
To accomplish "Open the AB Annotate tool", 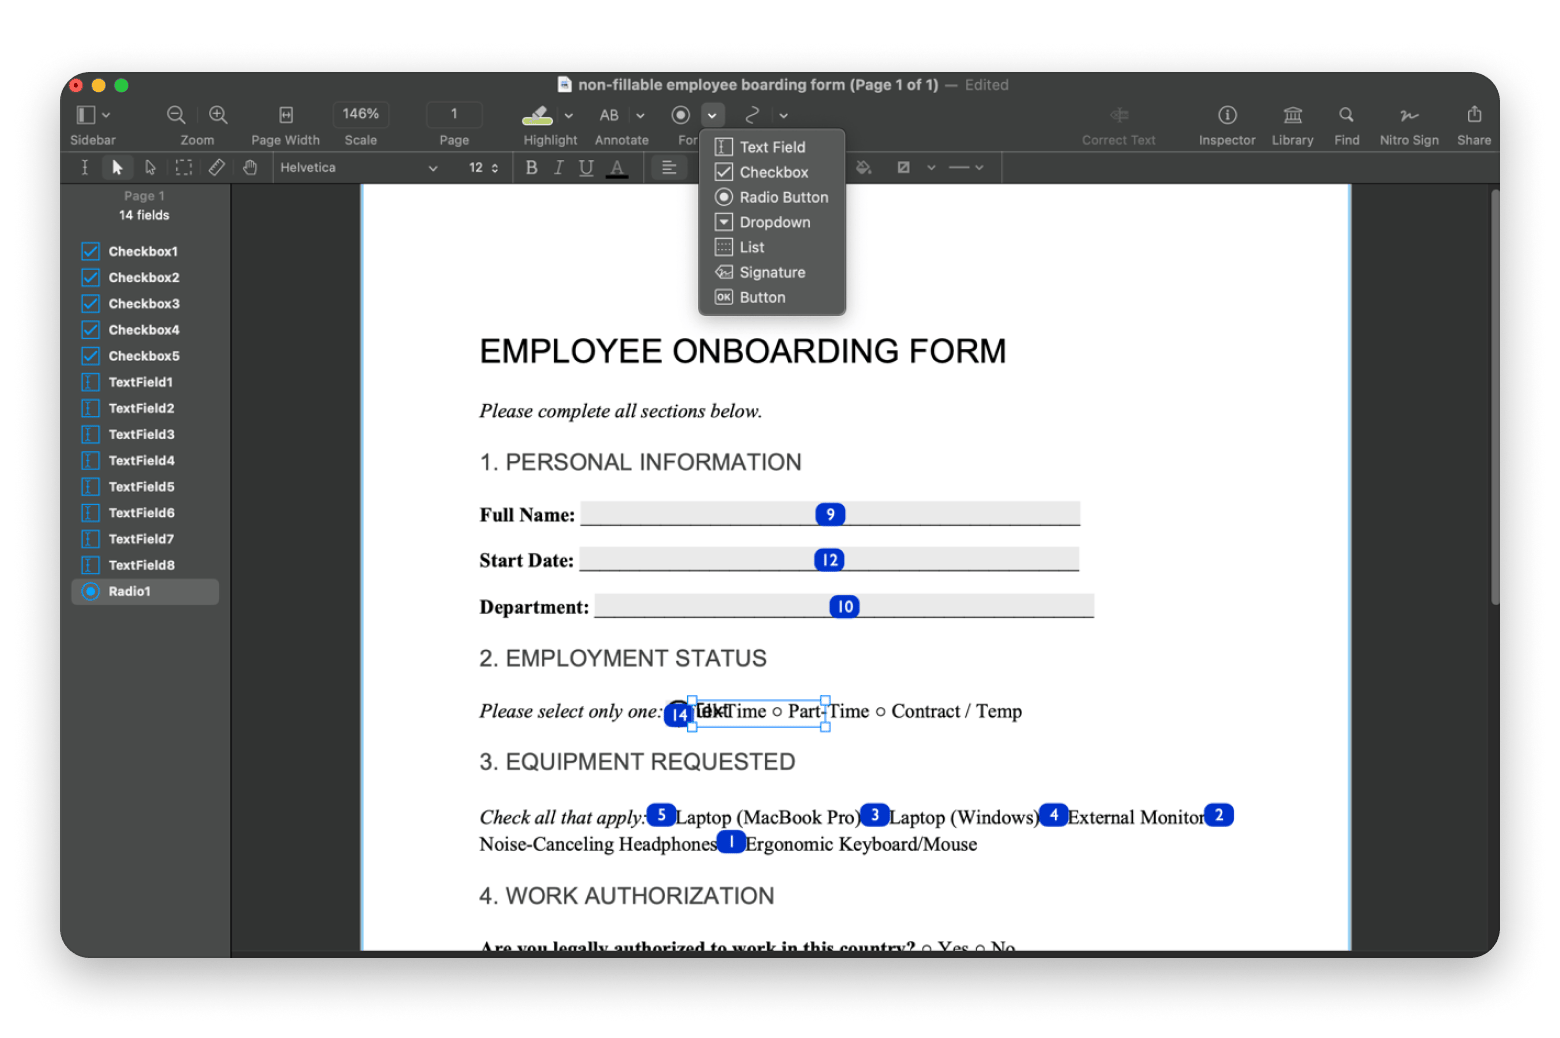I will point(609,115).
